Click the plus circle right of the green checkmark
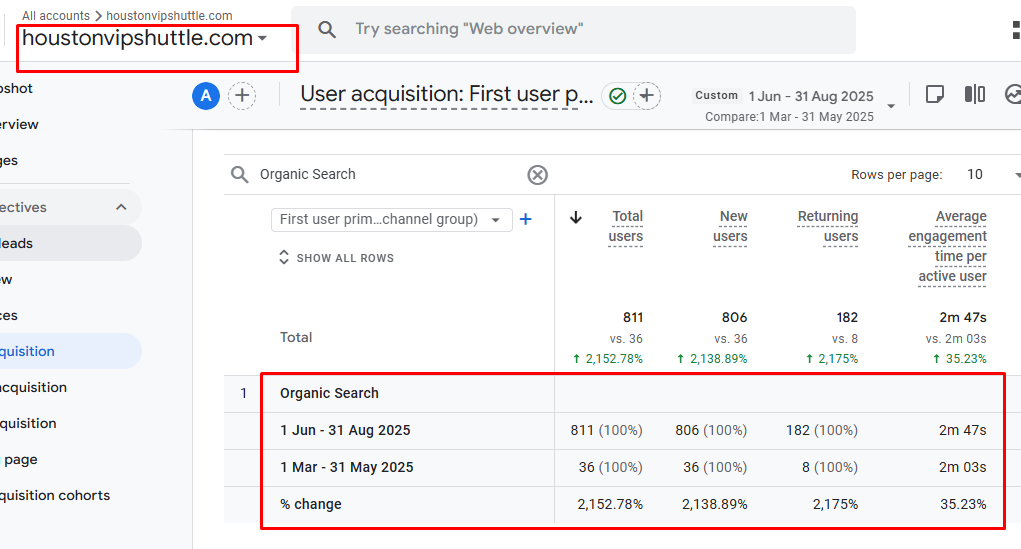This screenshot has width=1021, height=549. click(x=647, y=96)
